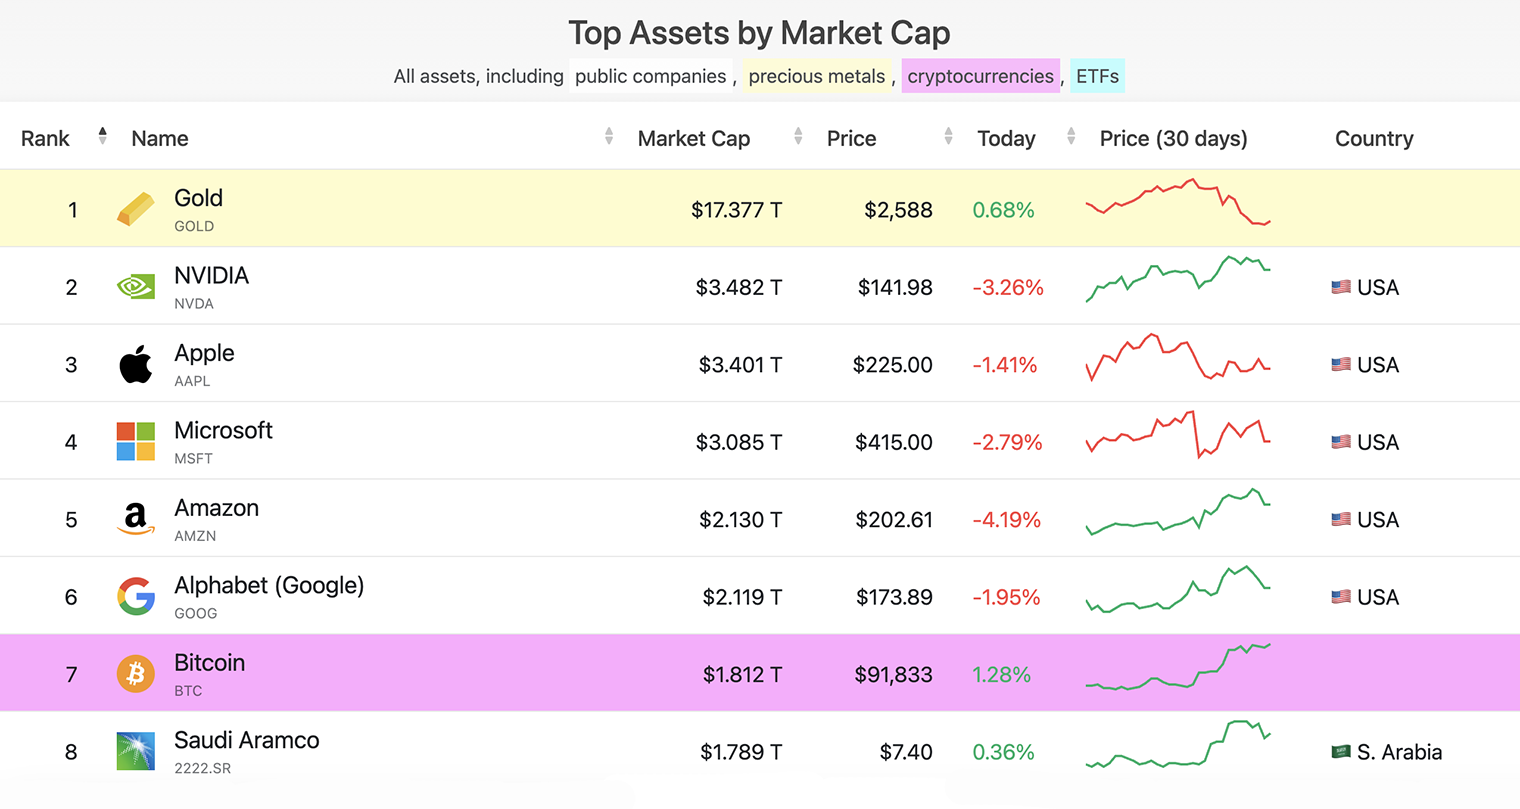The height and width of the screenshot is (809, 1520).
Task: Open the Microsoft company link
Action: pos(223,430)
